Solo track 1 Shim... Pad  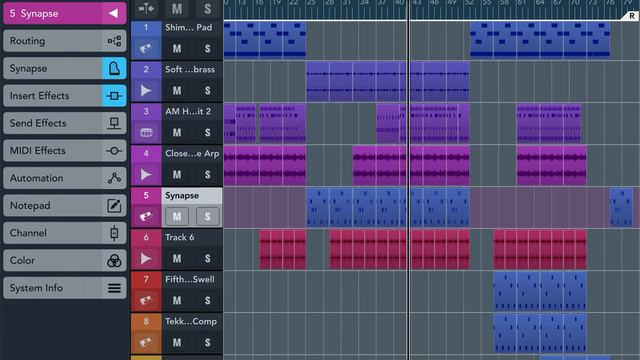click(x=207, y=49)
